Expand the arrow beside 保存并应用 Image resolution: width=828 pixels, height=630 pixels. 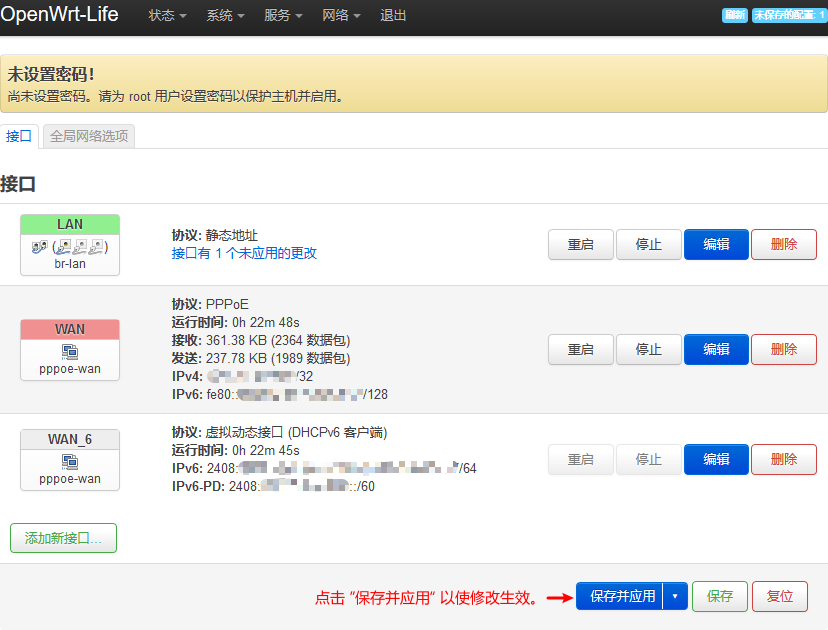click(675, 596)
